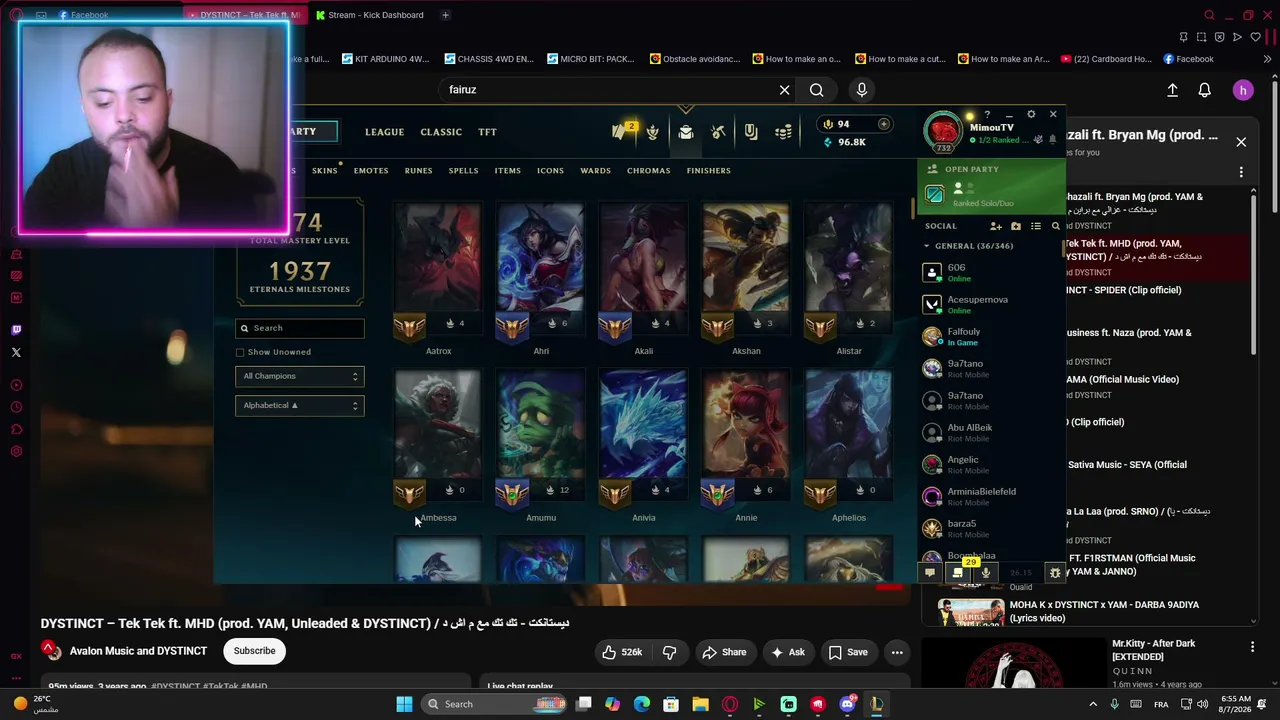
Task: Open the Crafting hammer icon in League client
Action: pyautogui.click(x=718, y=132)
